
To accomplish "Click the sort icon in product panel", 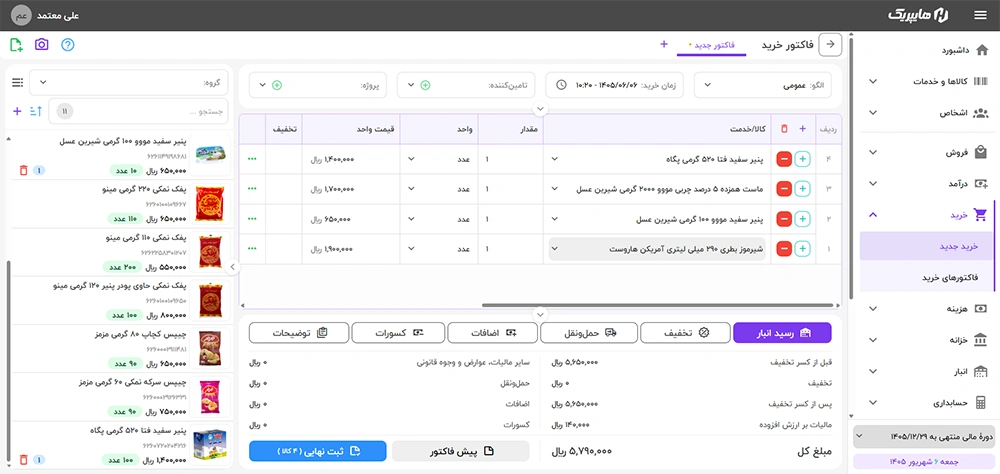I will [x=36, y=111].
